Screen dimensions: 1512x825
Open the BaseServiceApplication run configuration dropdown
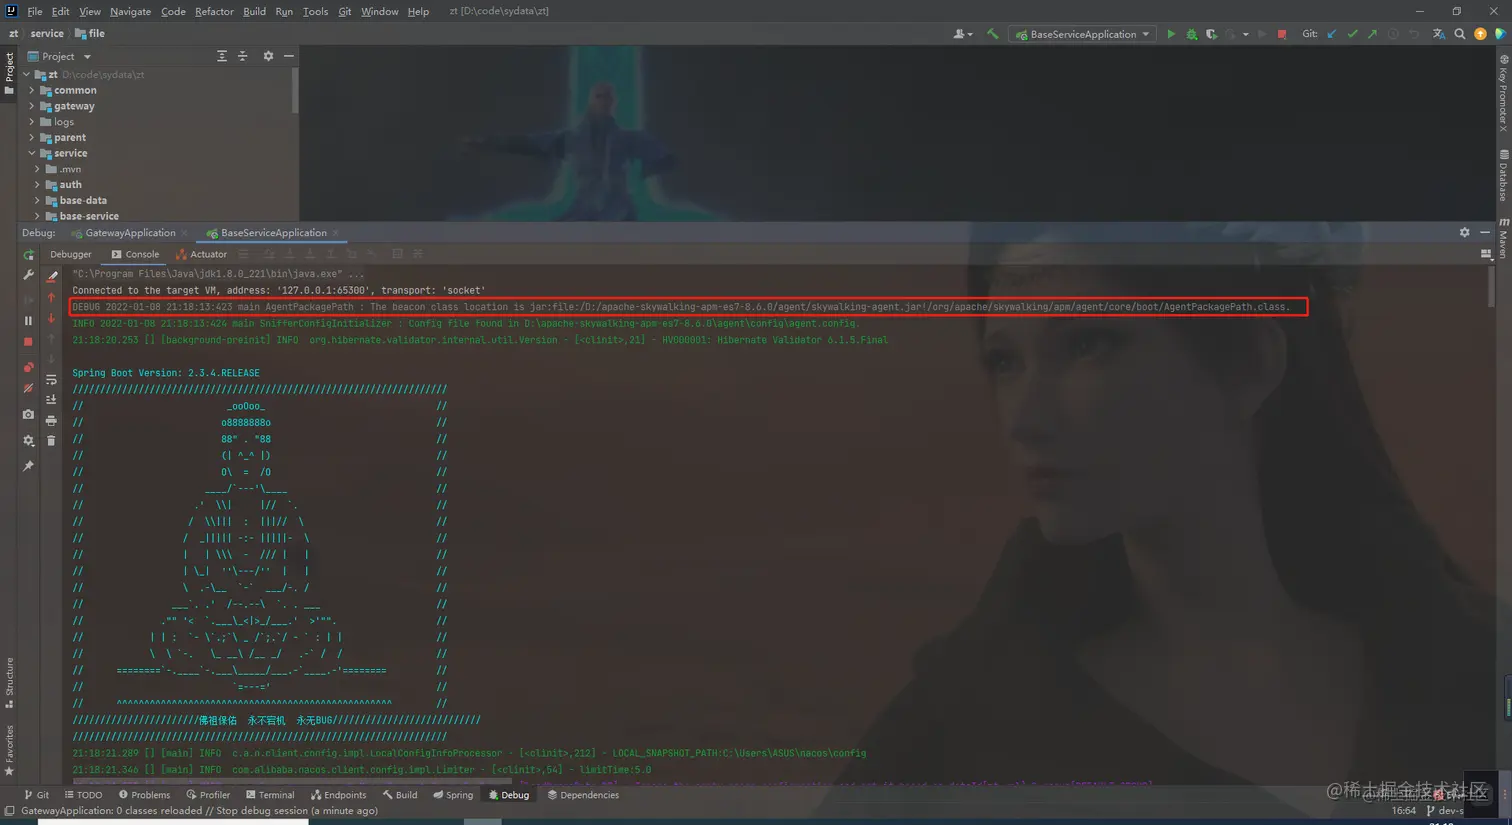1083,34
